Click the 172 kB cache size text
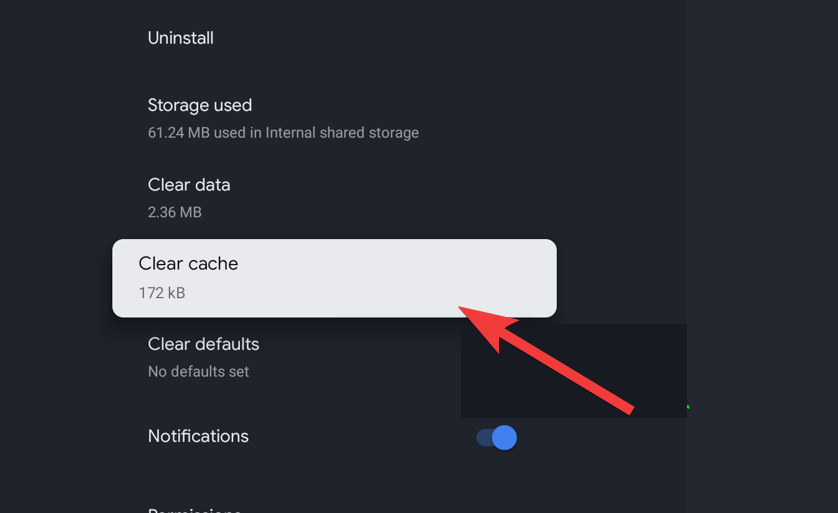The width and height of the screenshot is (838, 513). [162, 293]
